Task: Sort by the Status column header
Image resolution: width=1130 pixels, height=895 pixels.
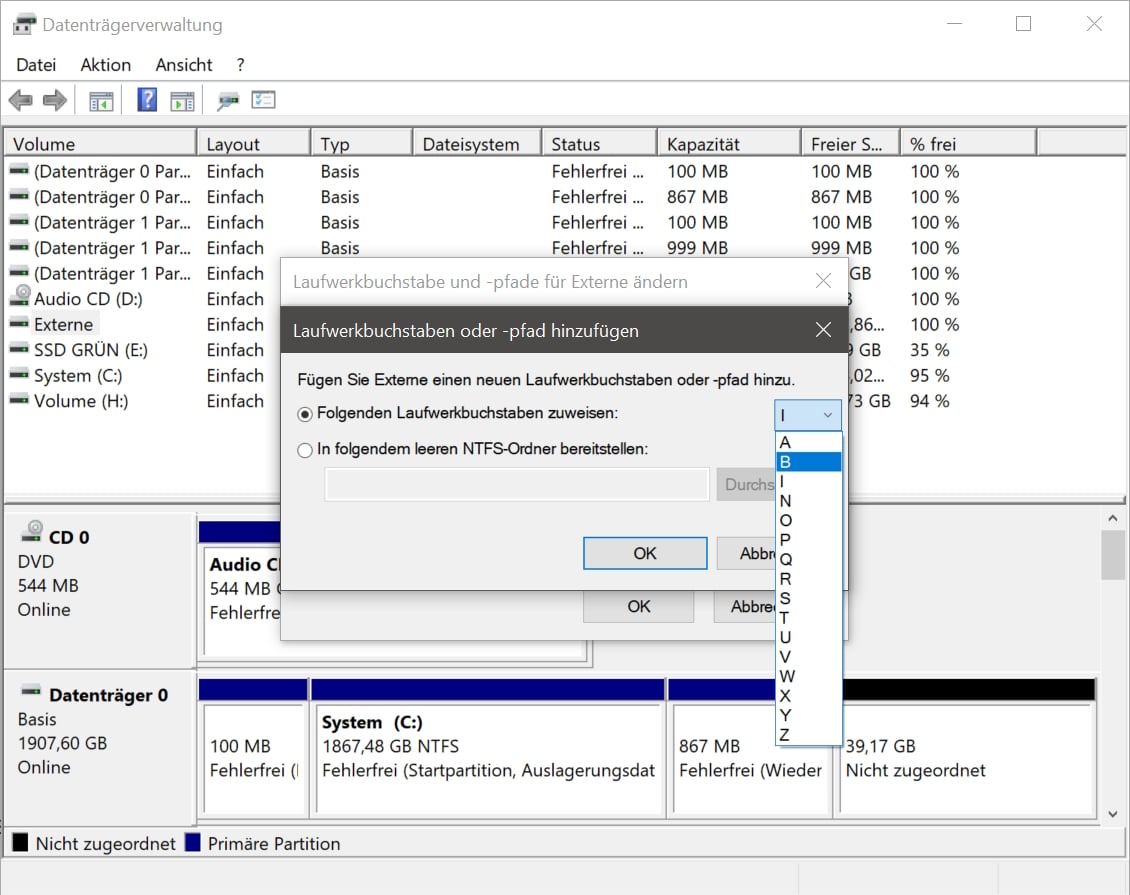Action: (600, 143)
